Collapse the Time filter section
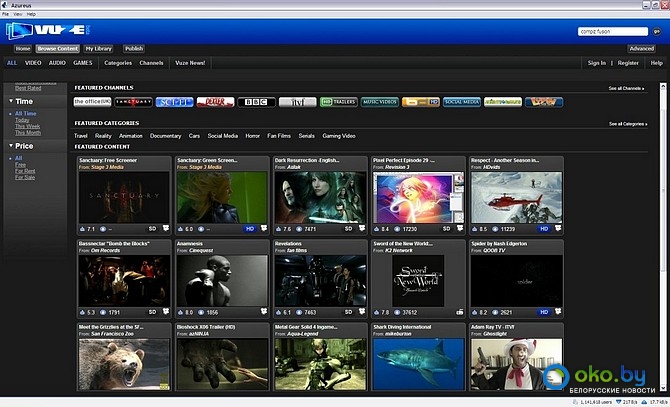The width and height of the screenshot is (670, 407). tap(10, 101)
